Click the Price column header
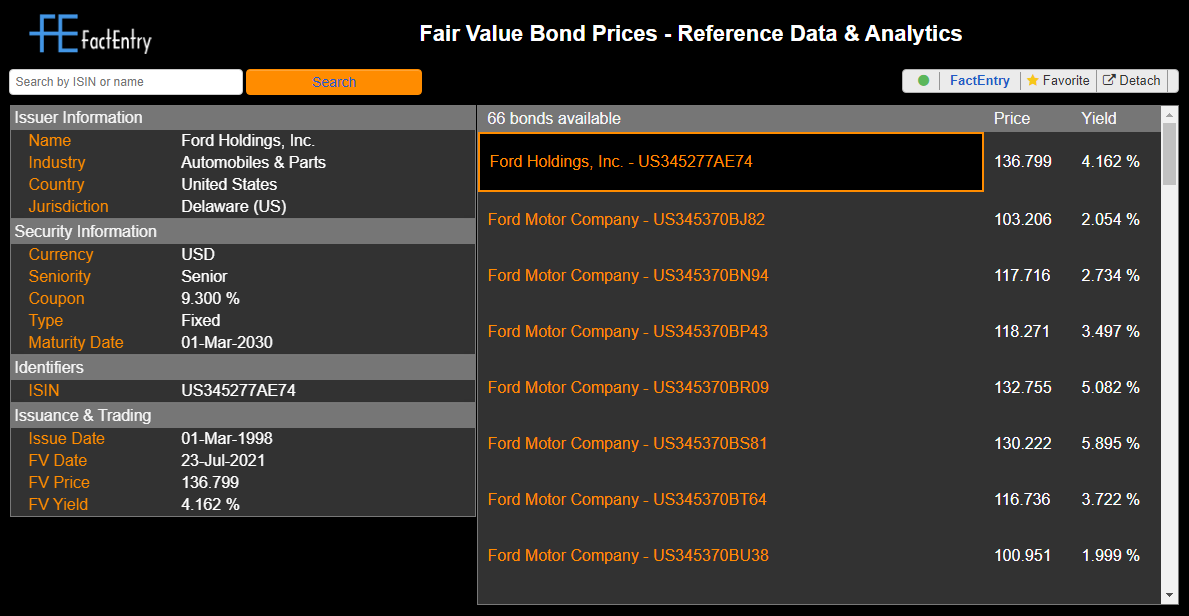The width and height of the screenshot is (1189, 616). 1012,118
